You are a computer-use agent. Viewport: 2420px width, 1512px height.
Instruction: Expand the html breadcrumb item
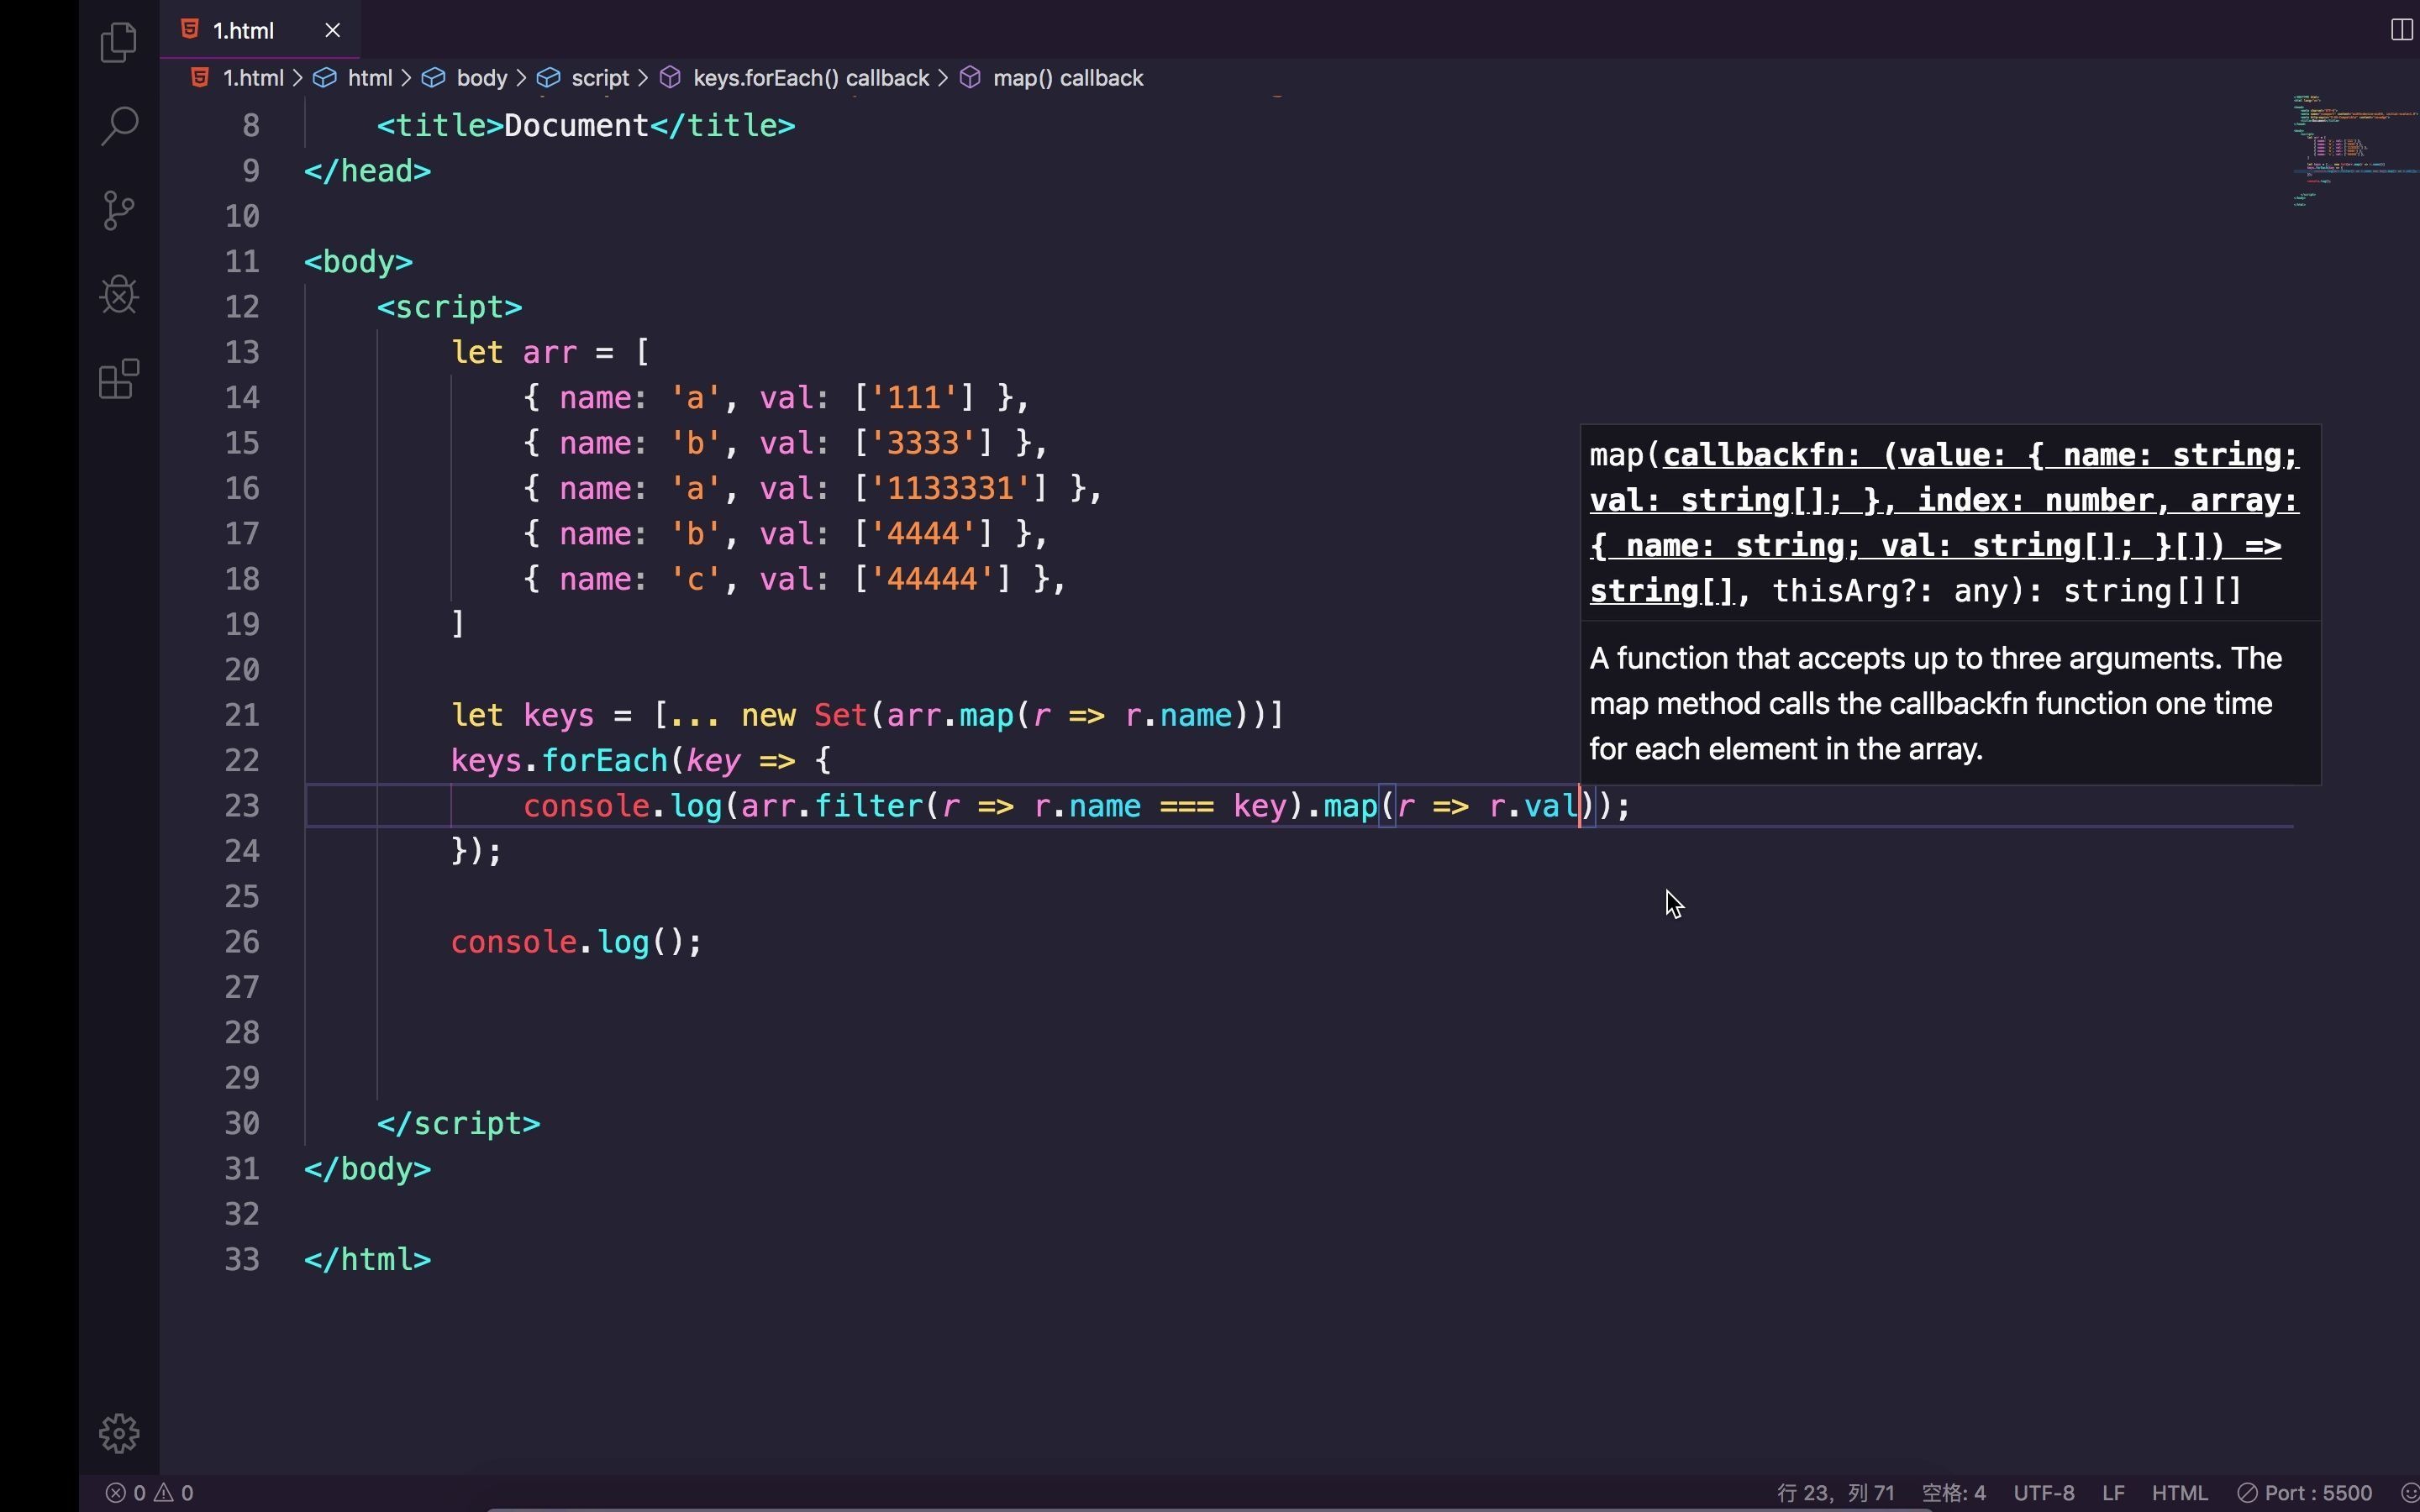[369, 78]
